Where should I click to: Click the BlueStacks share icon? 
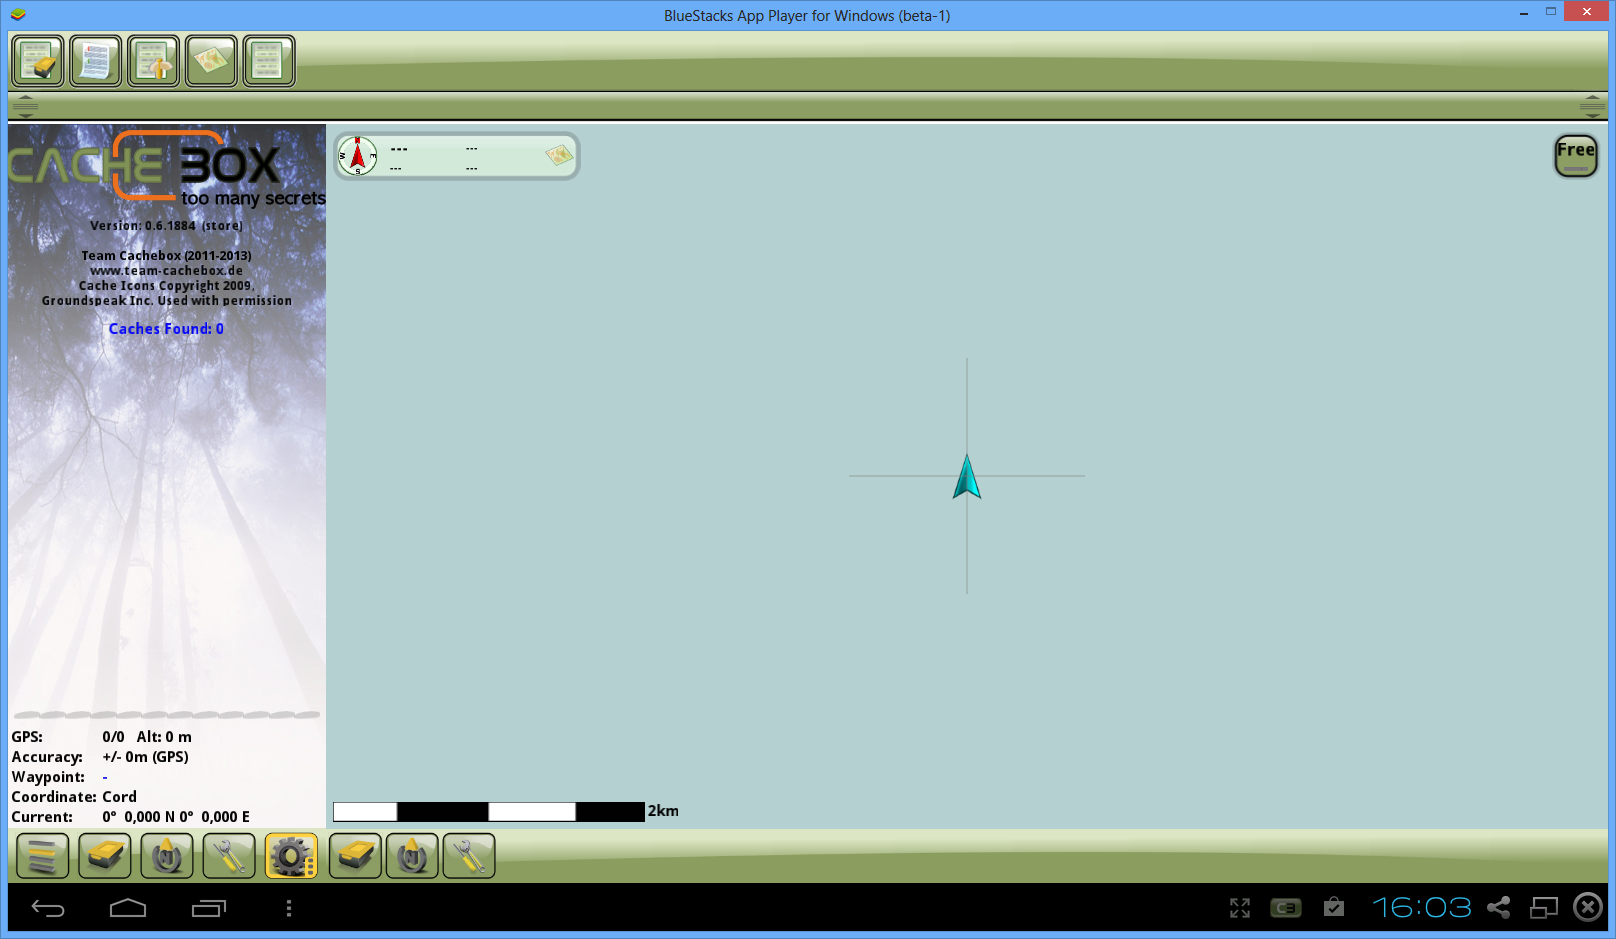pyautogui.click(x=1498, y=907)
